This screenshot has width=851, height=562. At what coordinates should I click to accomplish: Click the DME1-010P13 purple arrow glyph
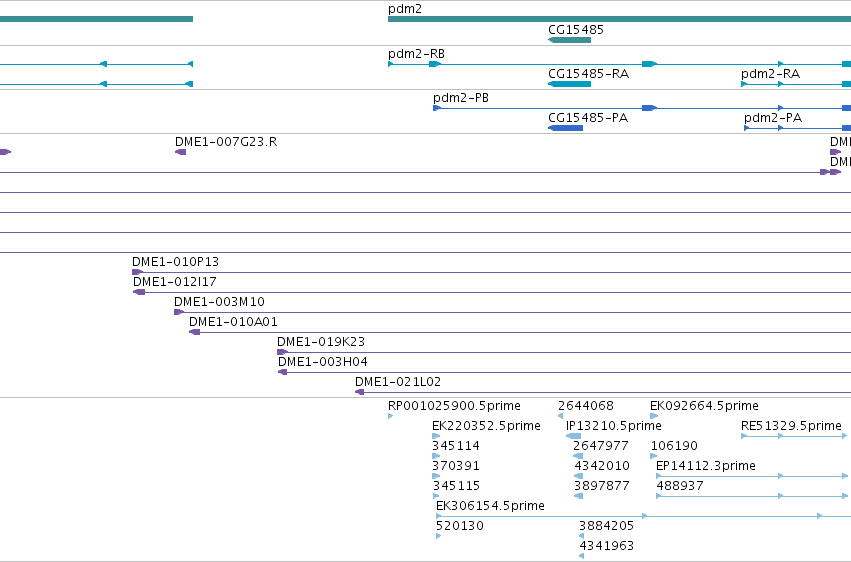[x=137, y=272]
